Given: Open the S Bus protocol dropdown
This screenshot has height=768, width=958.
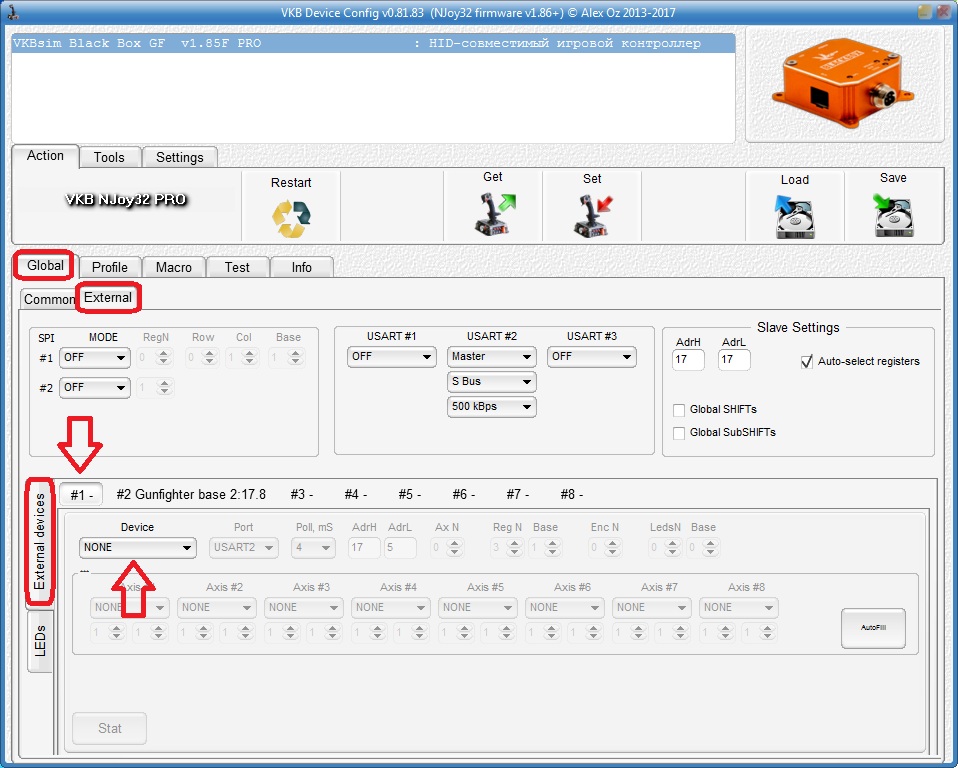Looking at the screenshot, I should point(491,382).
